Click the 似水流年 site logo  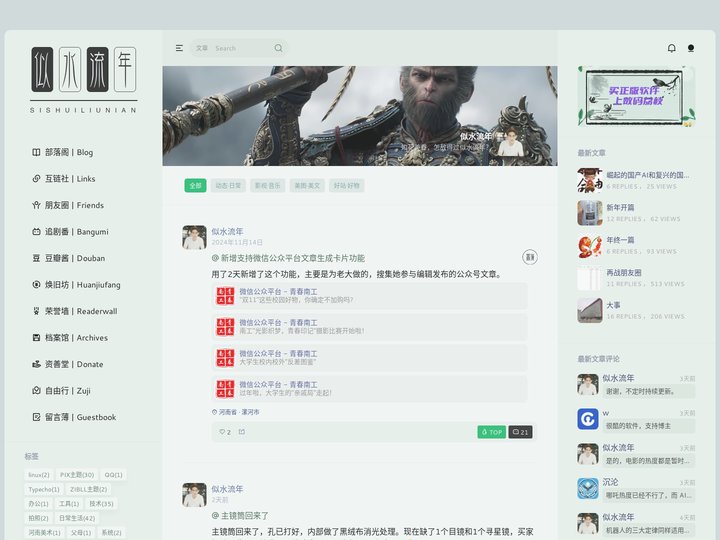pyautogui.click(x=84, y=79)
